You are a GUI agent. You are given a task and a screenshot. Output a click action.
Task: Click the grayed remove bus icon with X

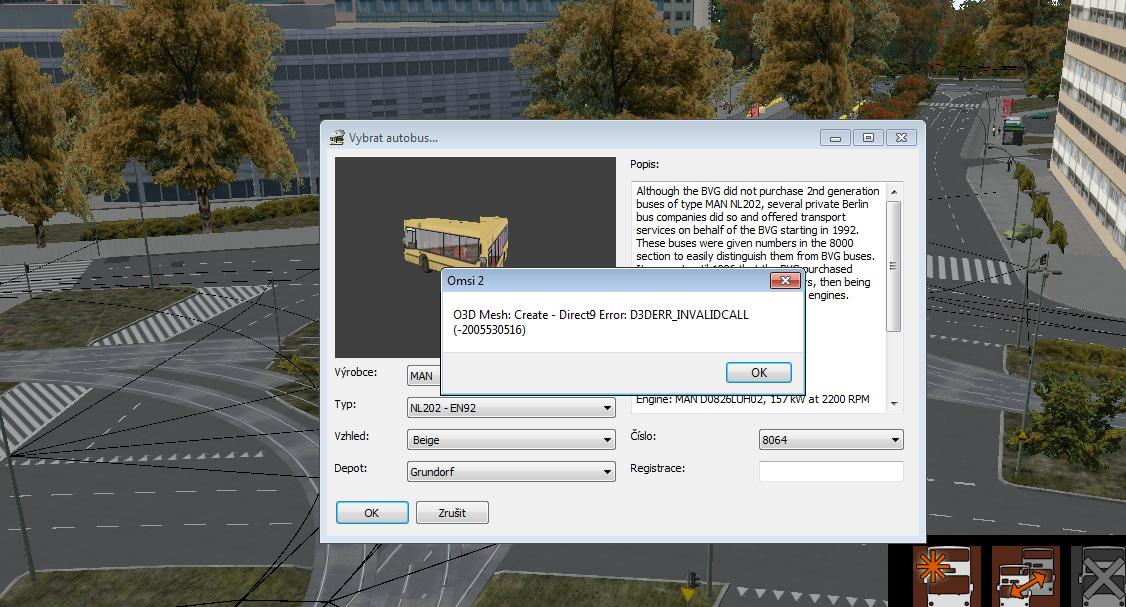click(1099, 577)
